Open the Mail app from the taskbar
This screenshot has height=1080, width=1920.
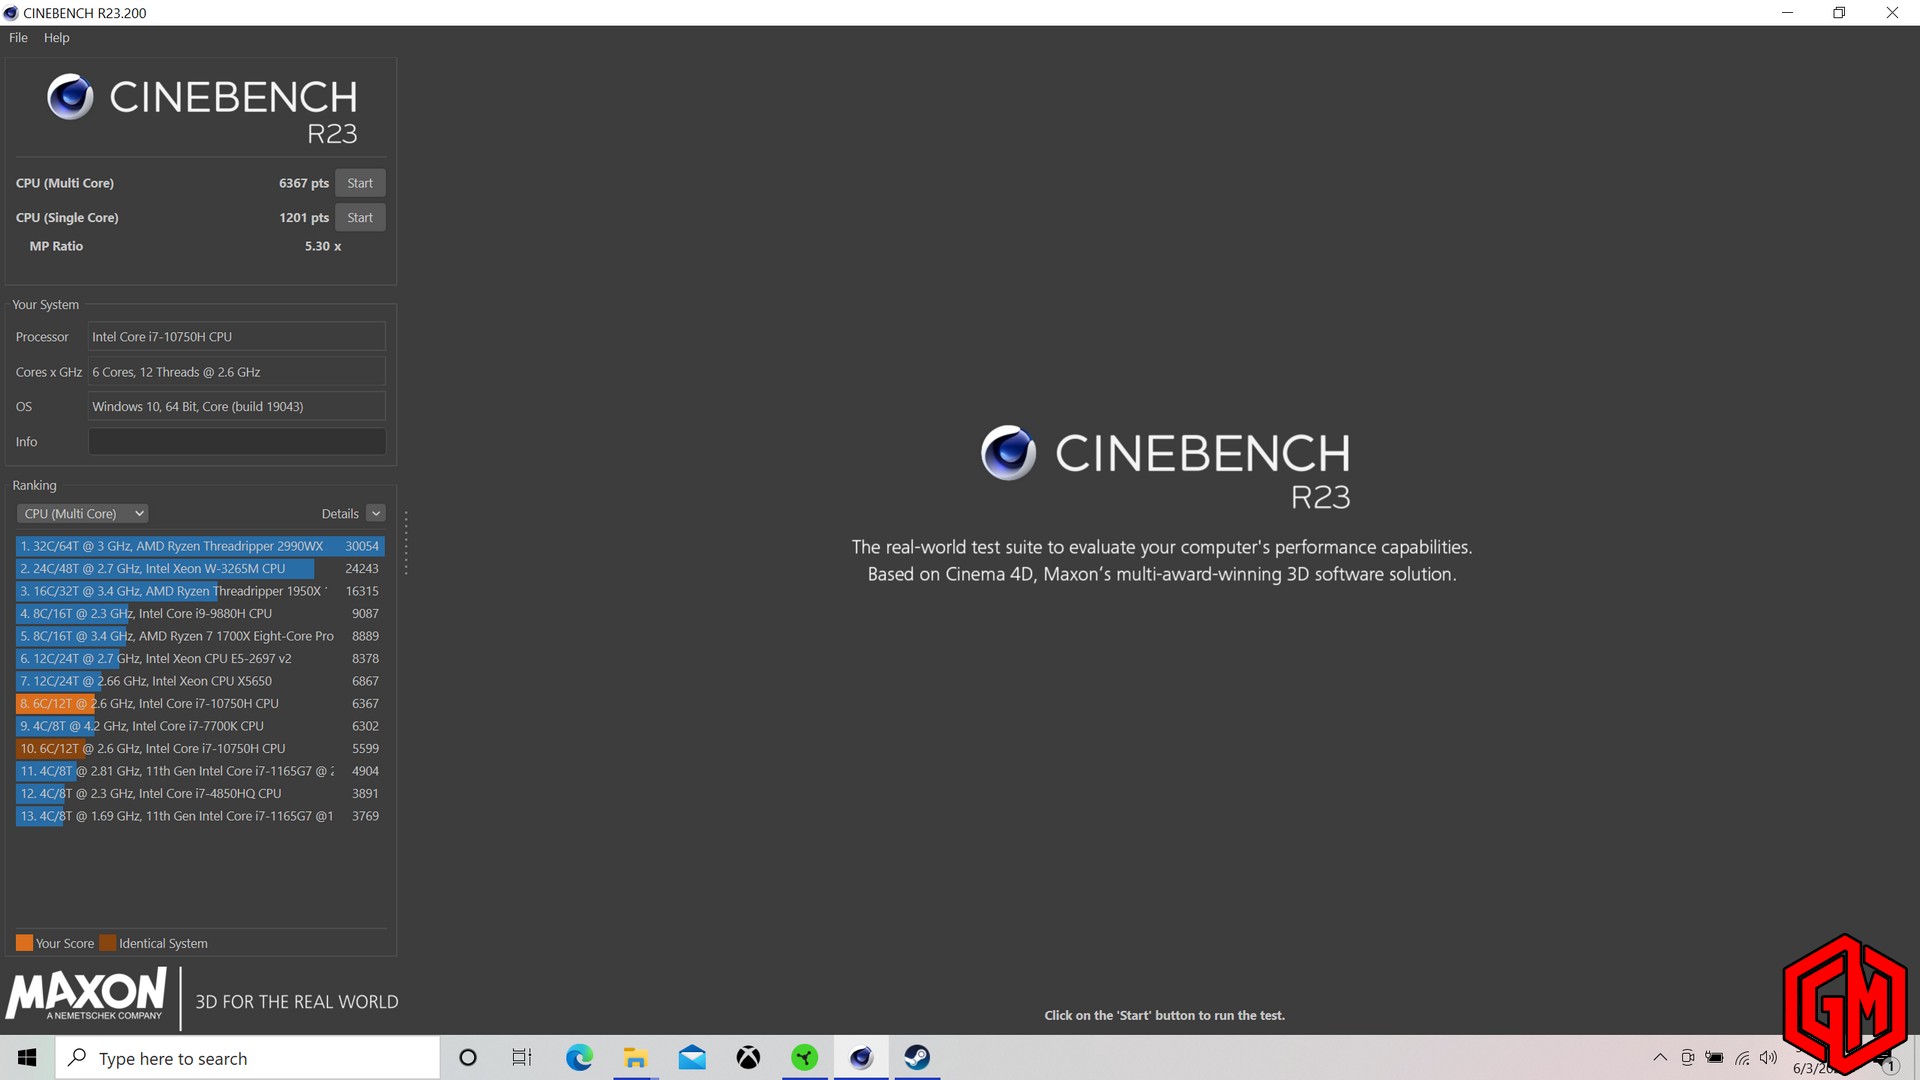click(x=692, y=1058)
